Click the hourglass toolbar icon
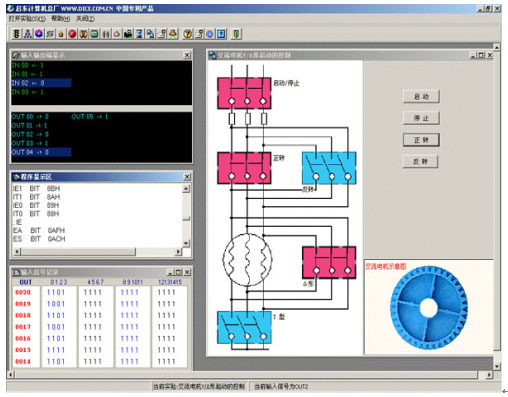Viewport: 508px width, 397px height. pyautogui.click(x=139, y=34)
